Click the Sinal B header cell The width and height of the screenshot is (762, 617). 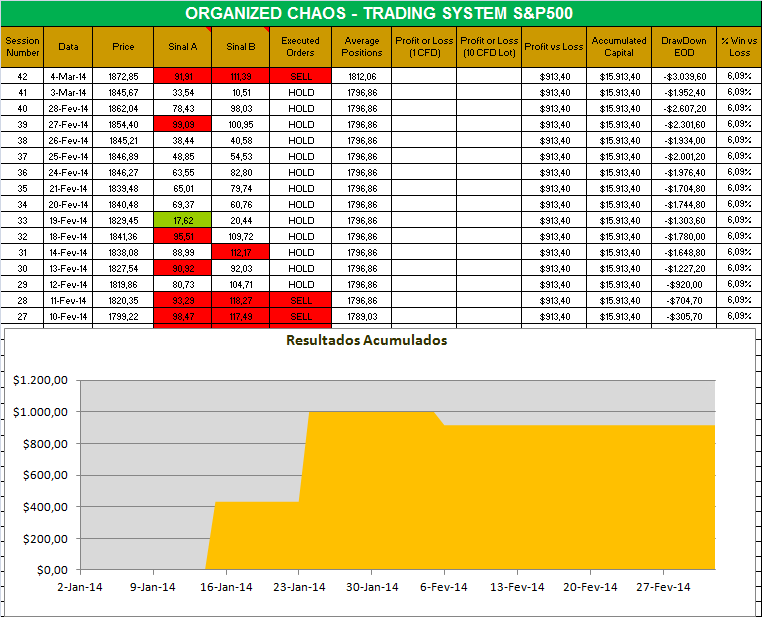coord(241,47)
